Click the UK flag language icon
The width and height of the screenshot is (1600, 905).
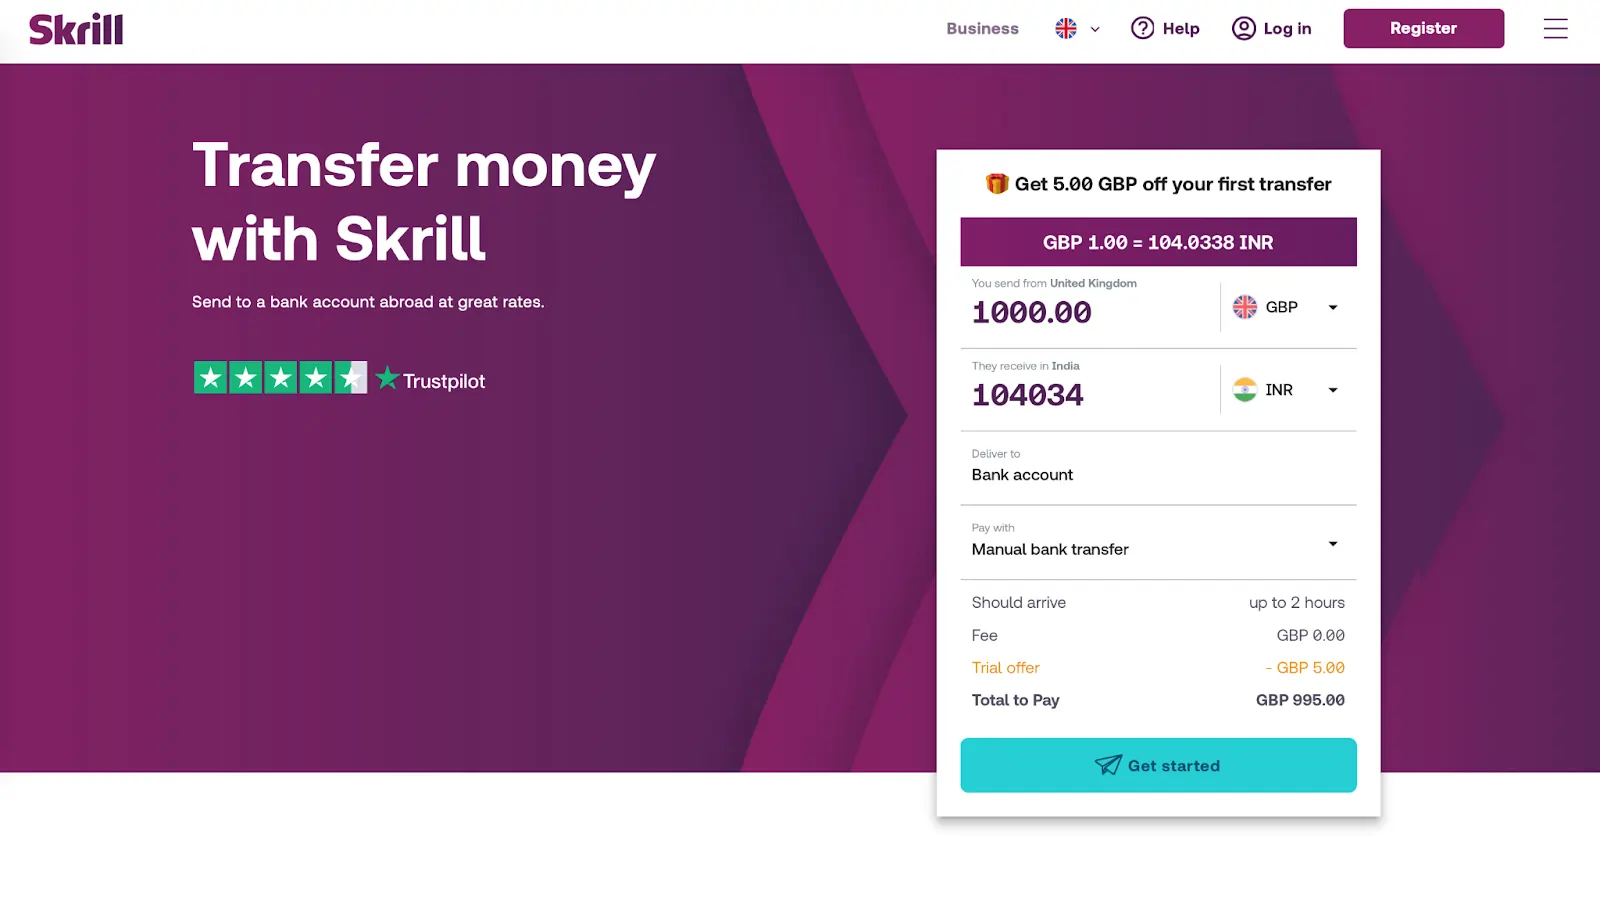click(x=1066, y=29)
